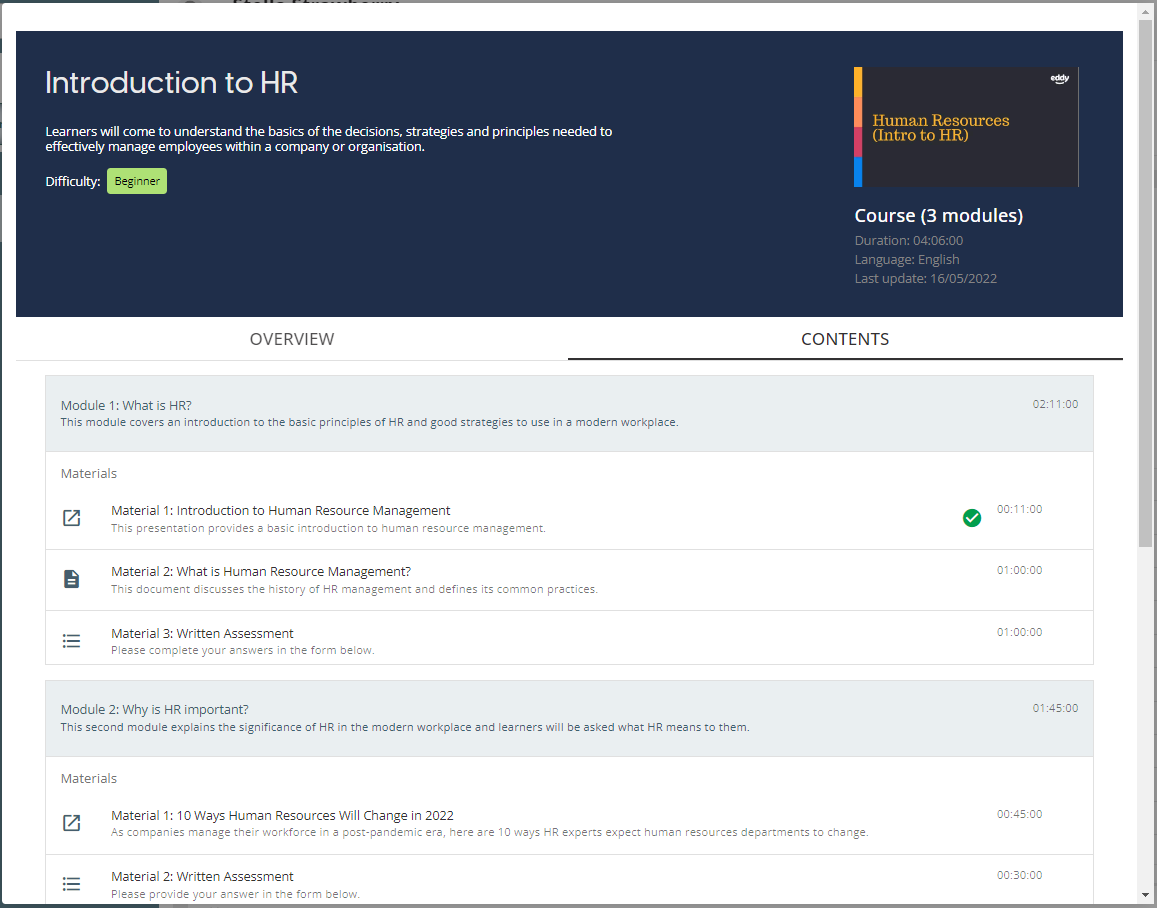The height and width of the screenshot is (908, 1157).
Task: Click external link icon for Material 1 Introduction
Action: point(71,518)
